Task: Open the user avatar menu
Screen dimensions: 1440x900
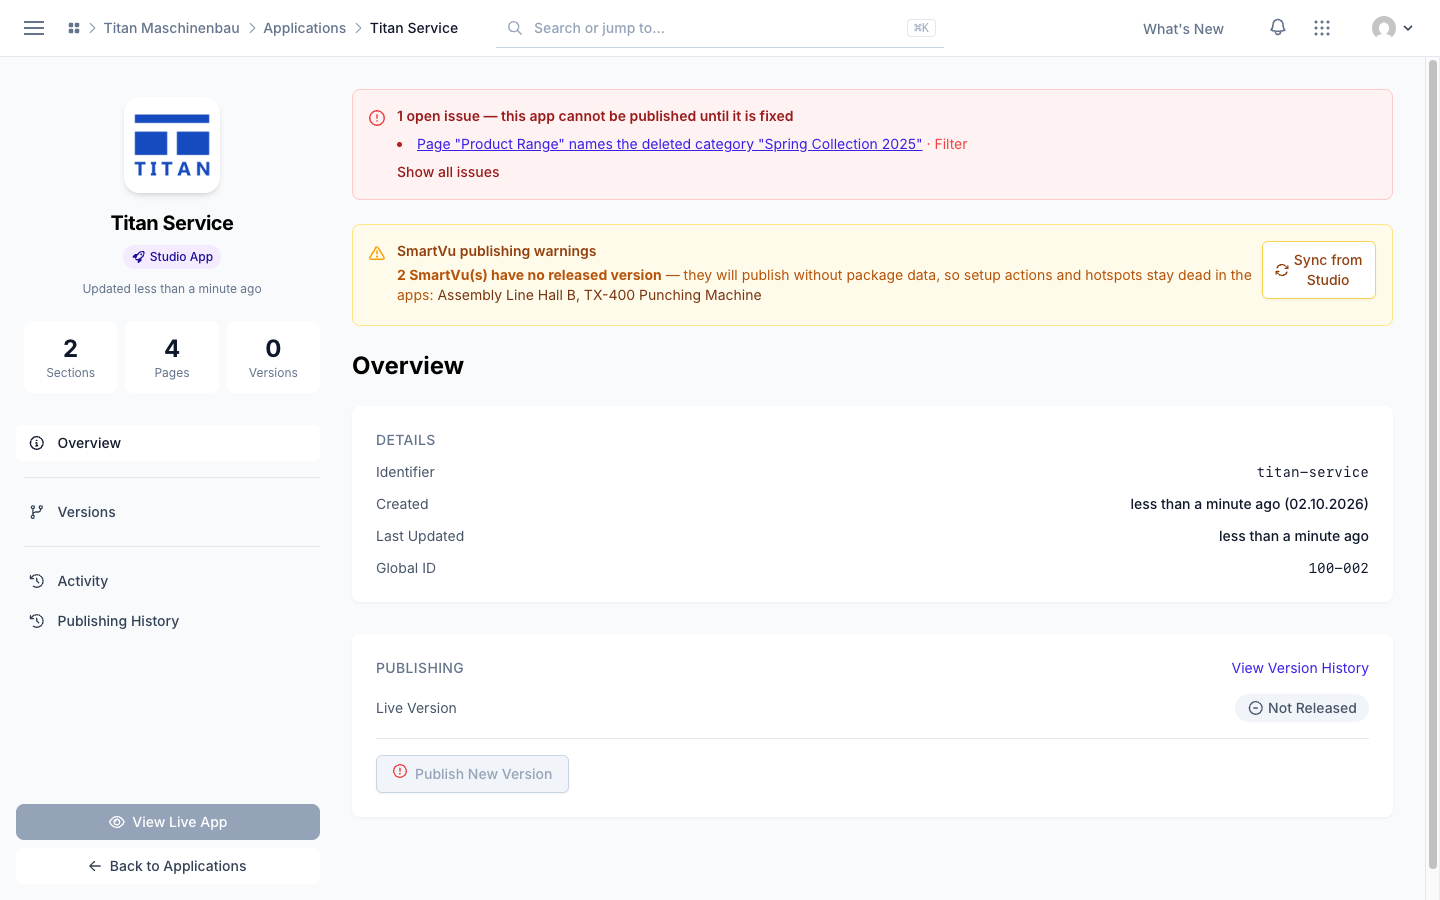Action: [x=1392, y=28]
